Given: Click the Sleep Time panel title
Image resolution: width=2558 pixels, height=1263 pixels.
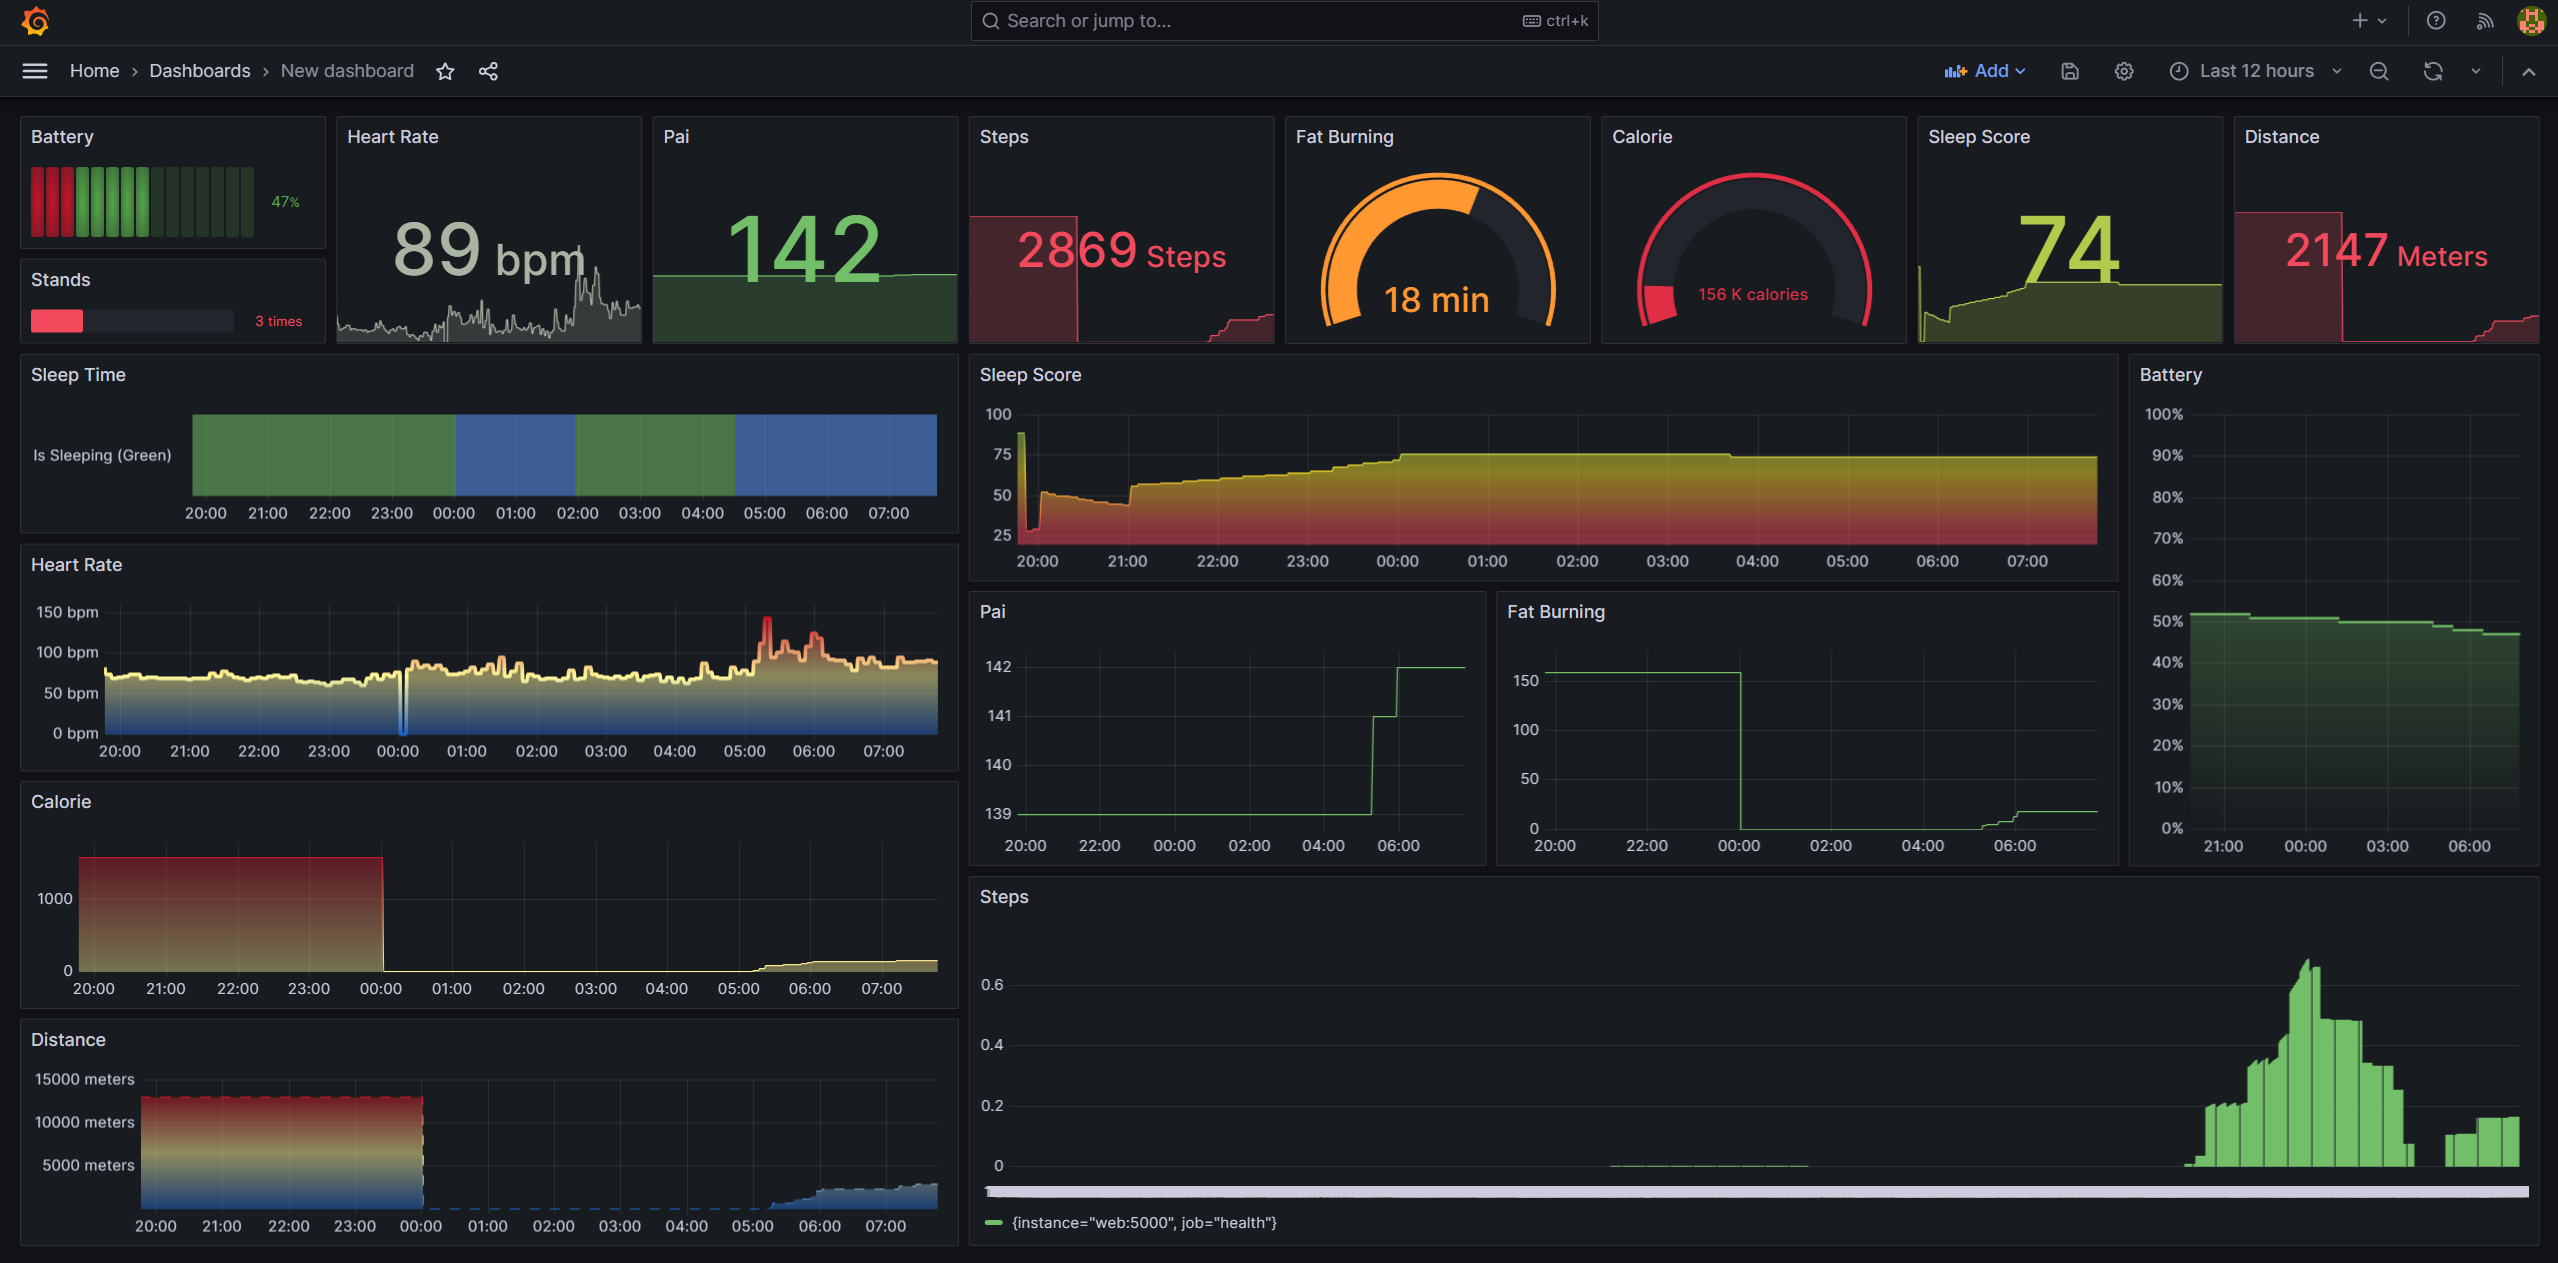Looking at the screenshot, I should click(x=78, y=375).
